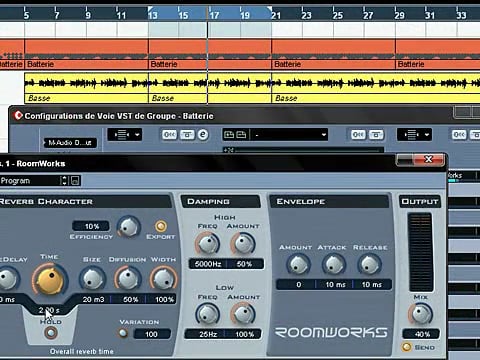Image resolution: width=480 pixels, height=360 pixels.
Task: Select the Batterie clip starting at bar 21
Action: pos(333,54)
